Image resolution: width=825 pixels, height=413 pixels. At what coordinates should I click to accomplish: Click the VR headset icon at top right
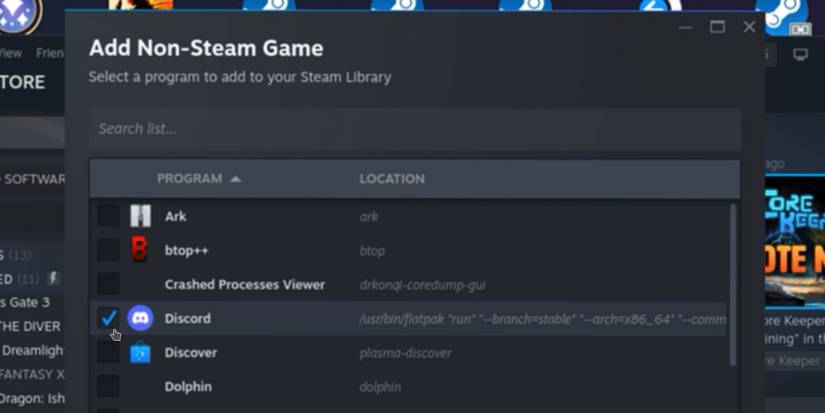coord(800,29)
